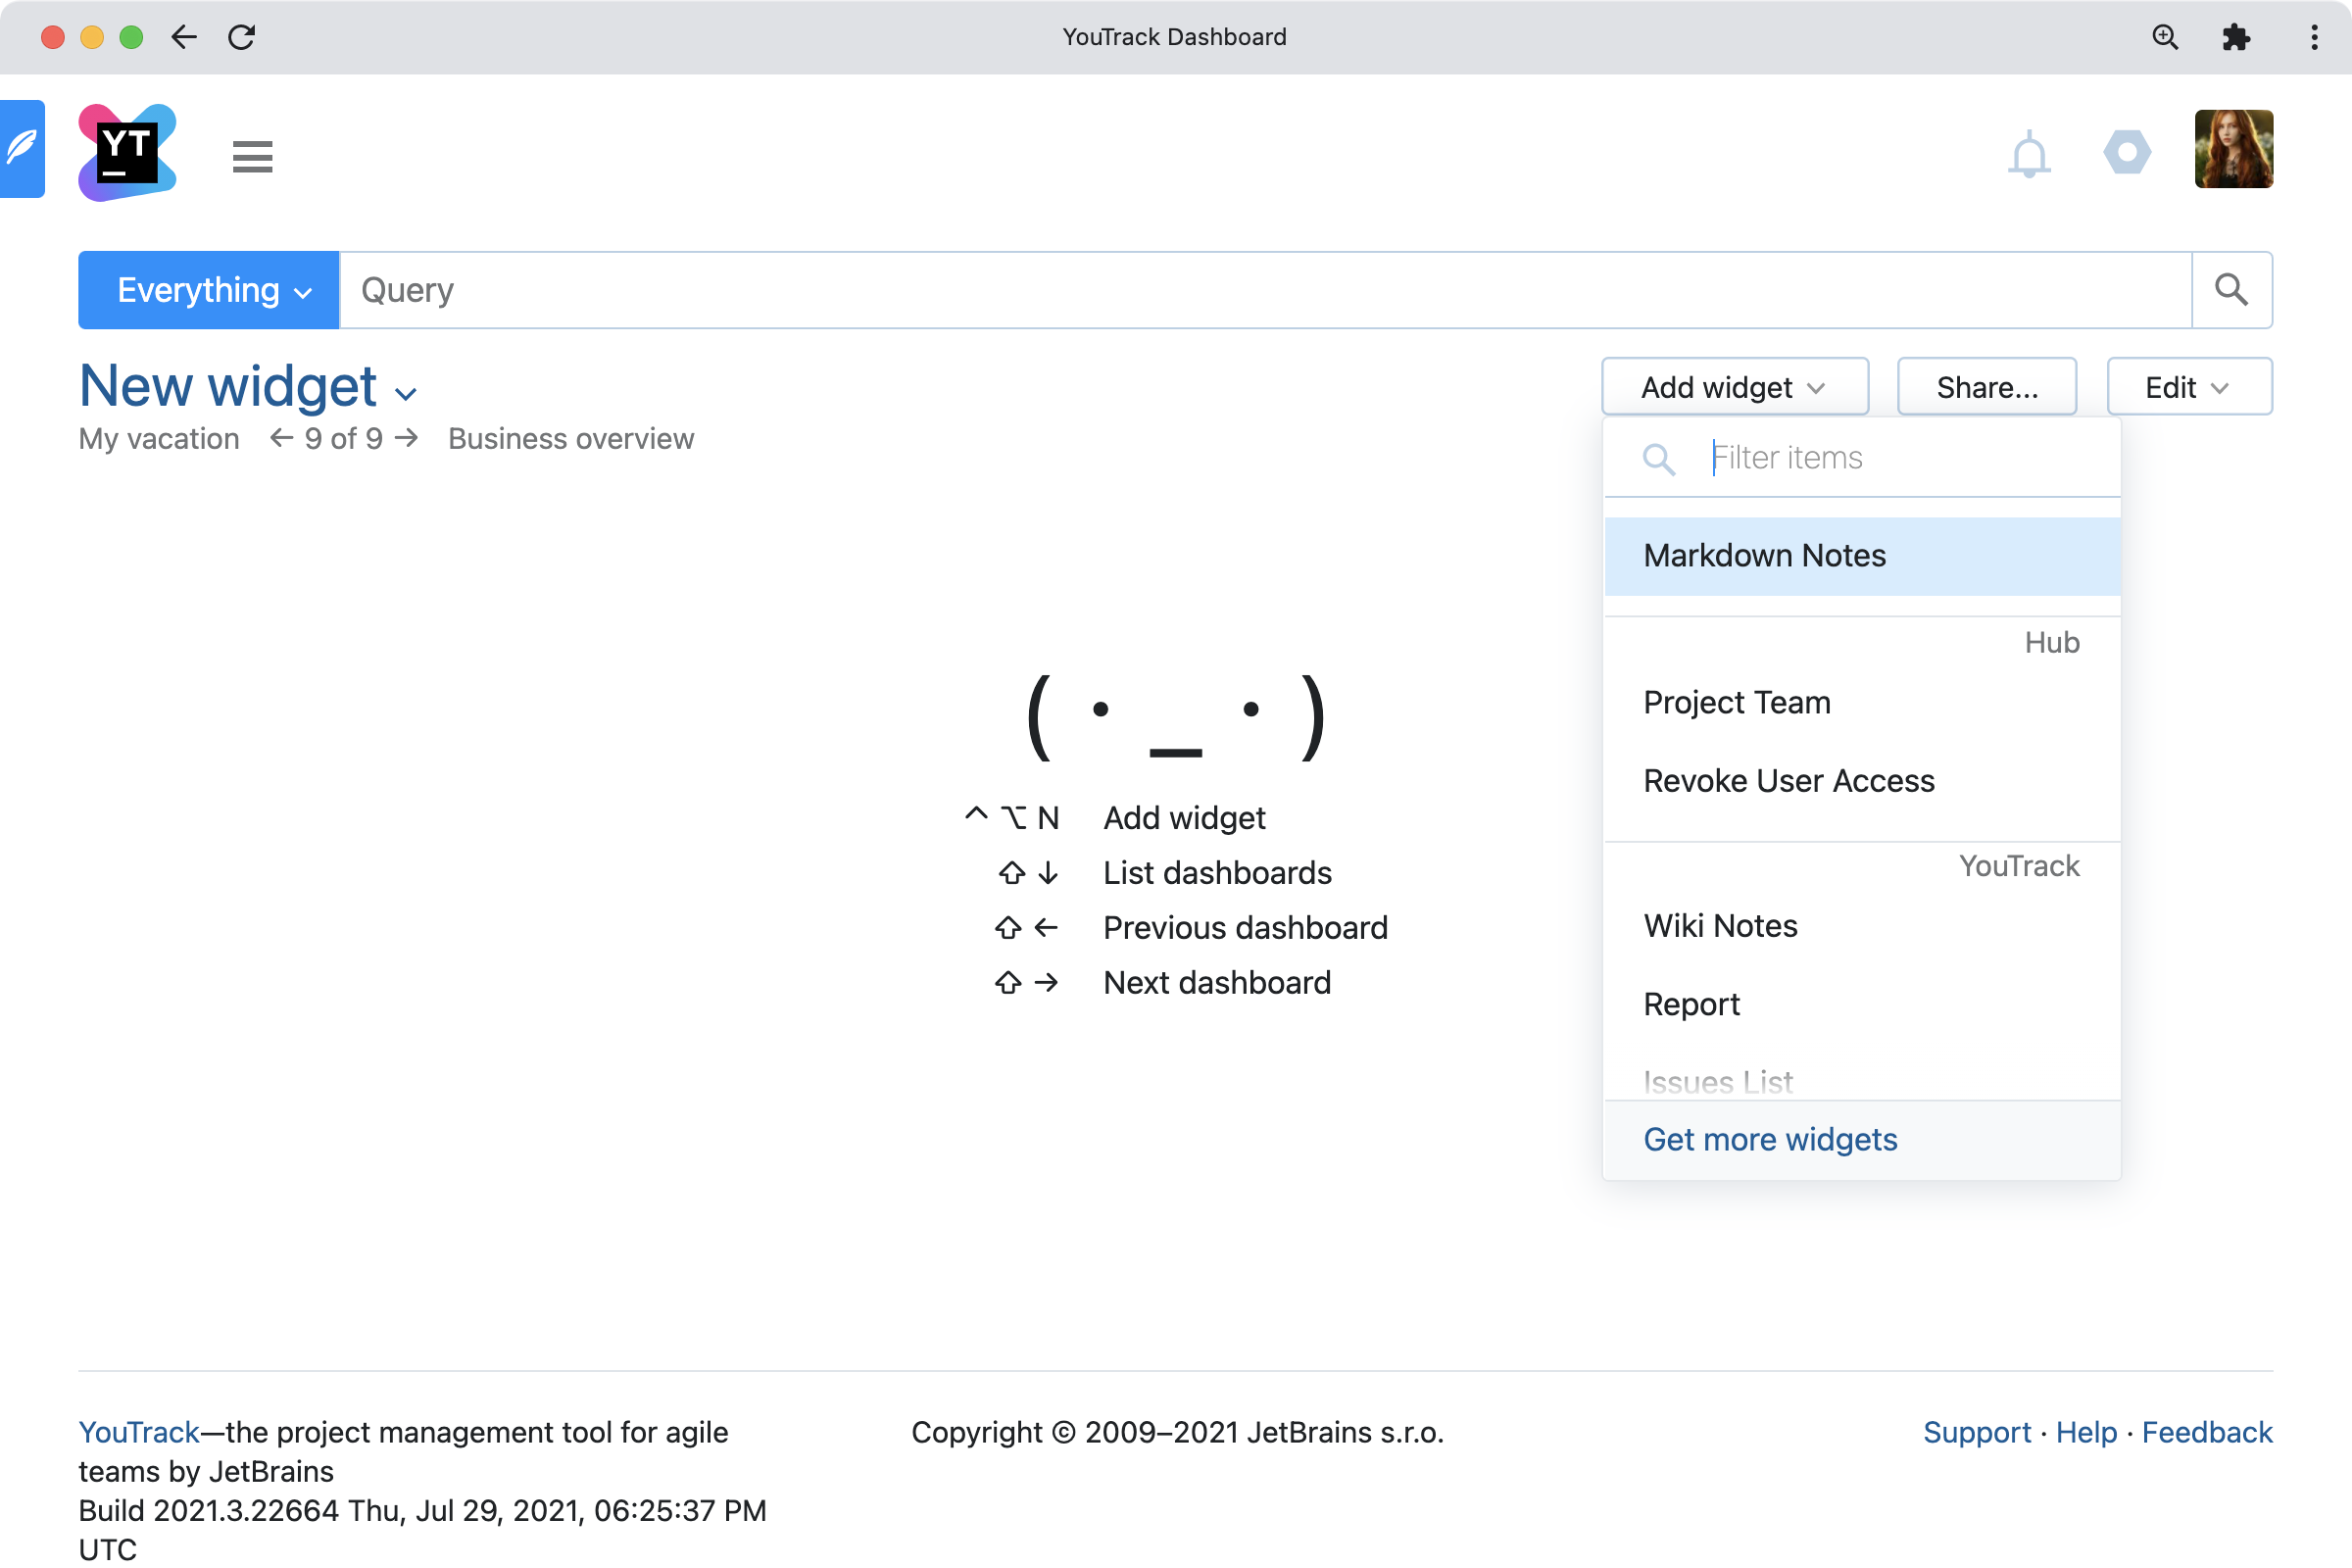Click the List dashboards hint text

coord(1217,873)
